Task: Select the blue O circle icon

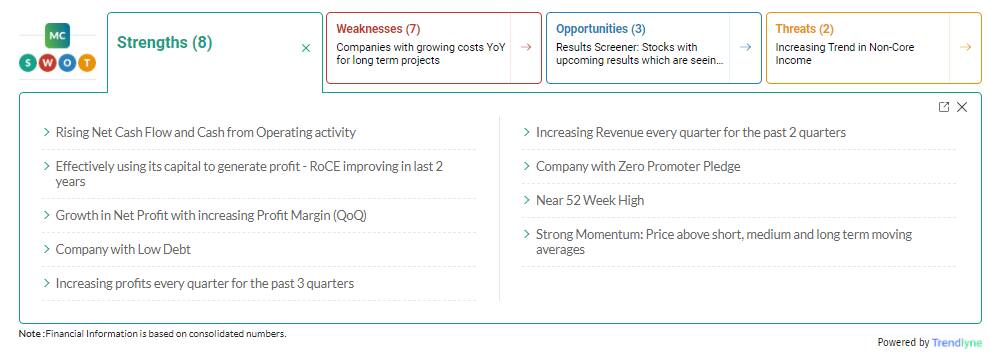Action: (67, 63)
